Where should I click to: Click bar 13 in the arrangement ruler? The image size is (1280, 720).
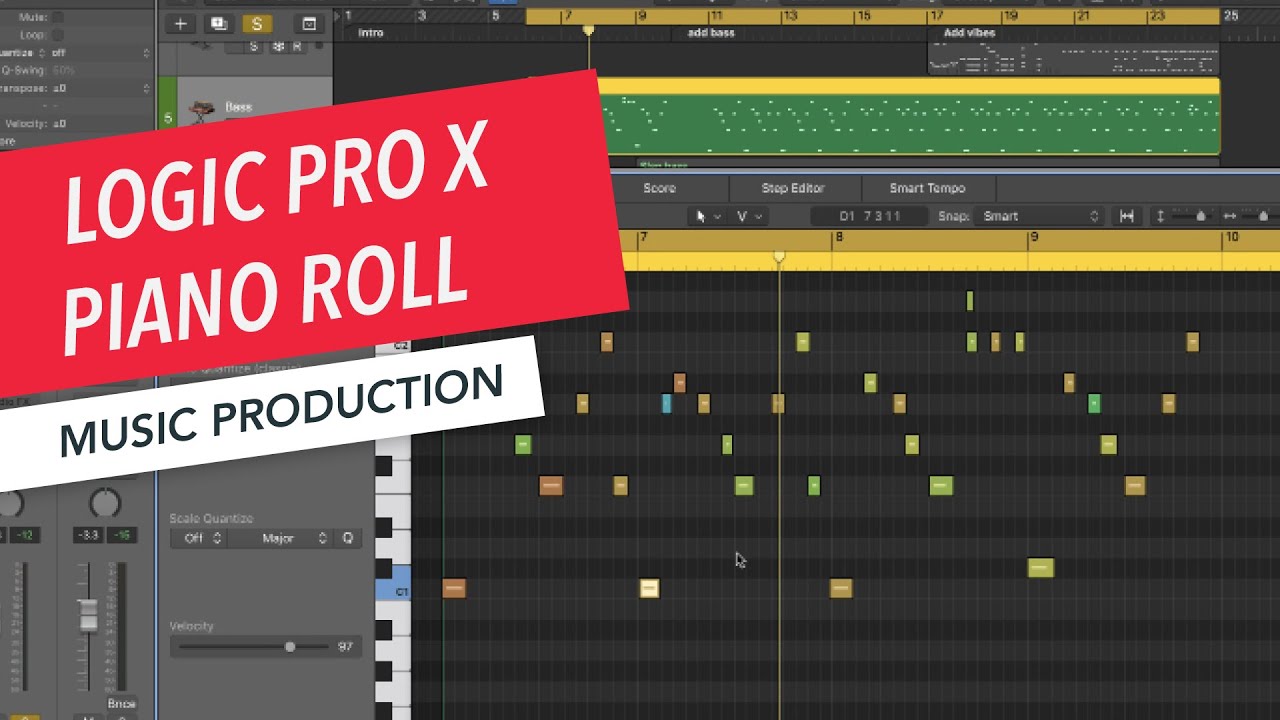pyautogui.click(x=789, y=16)
